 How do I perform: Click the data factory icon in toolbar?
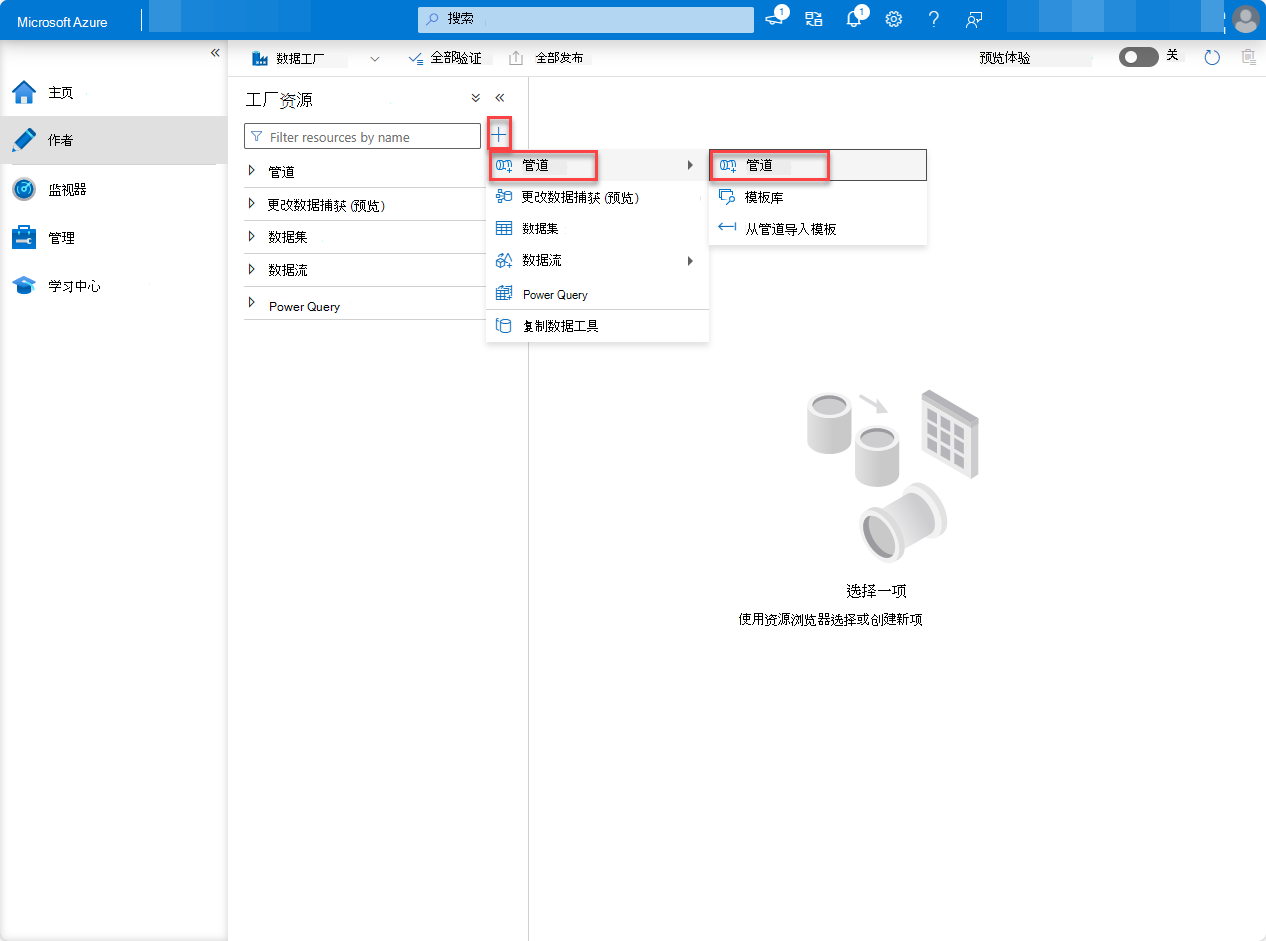tap(260, 58)
